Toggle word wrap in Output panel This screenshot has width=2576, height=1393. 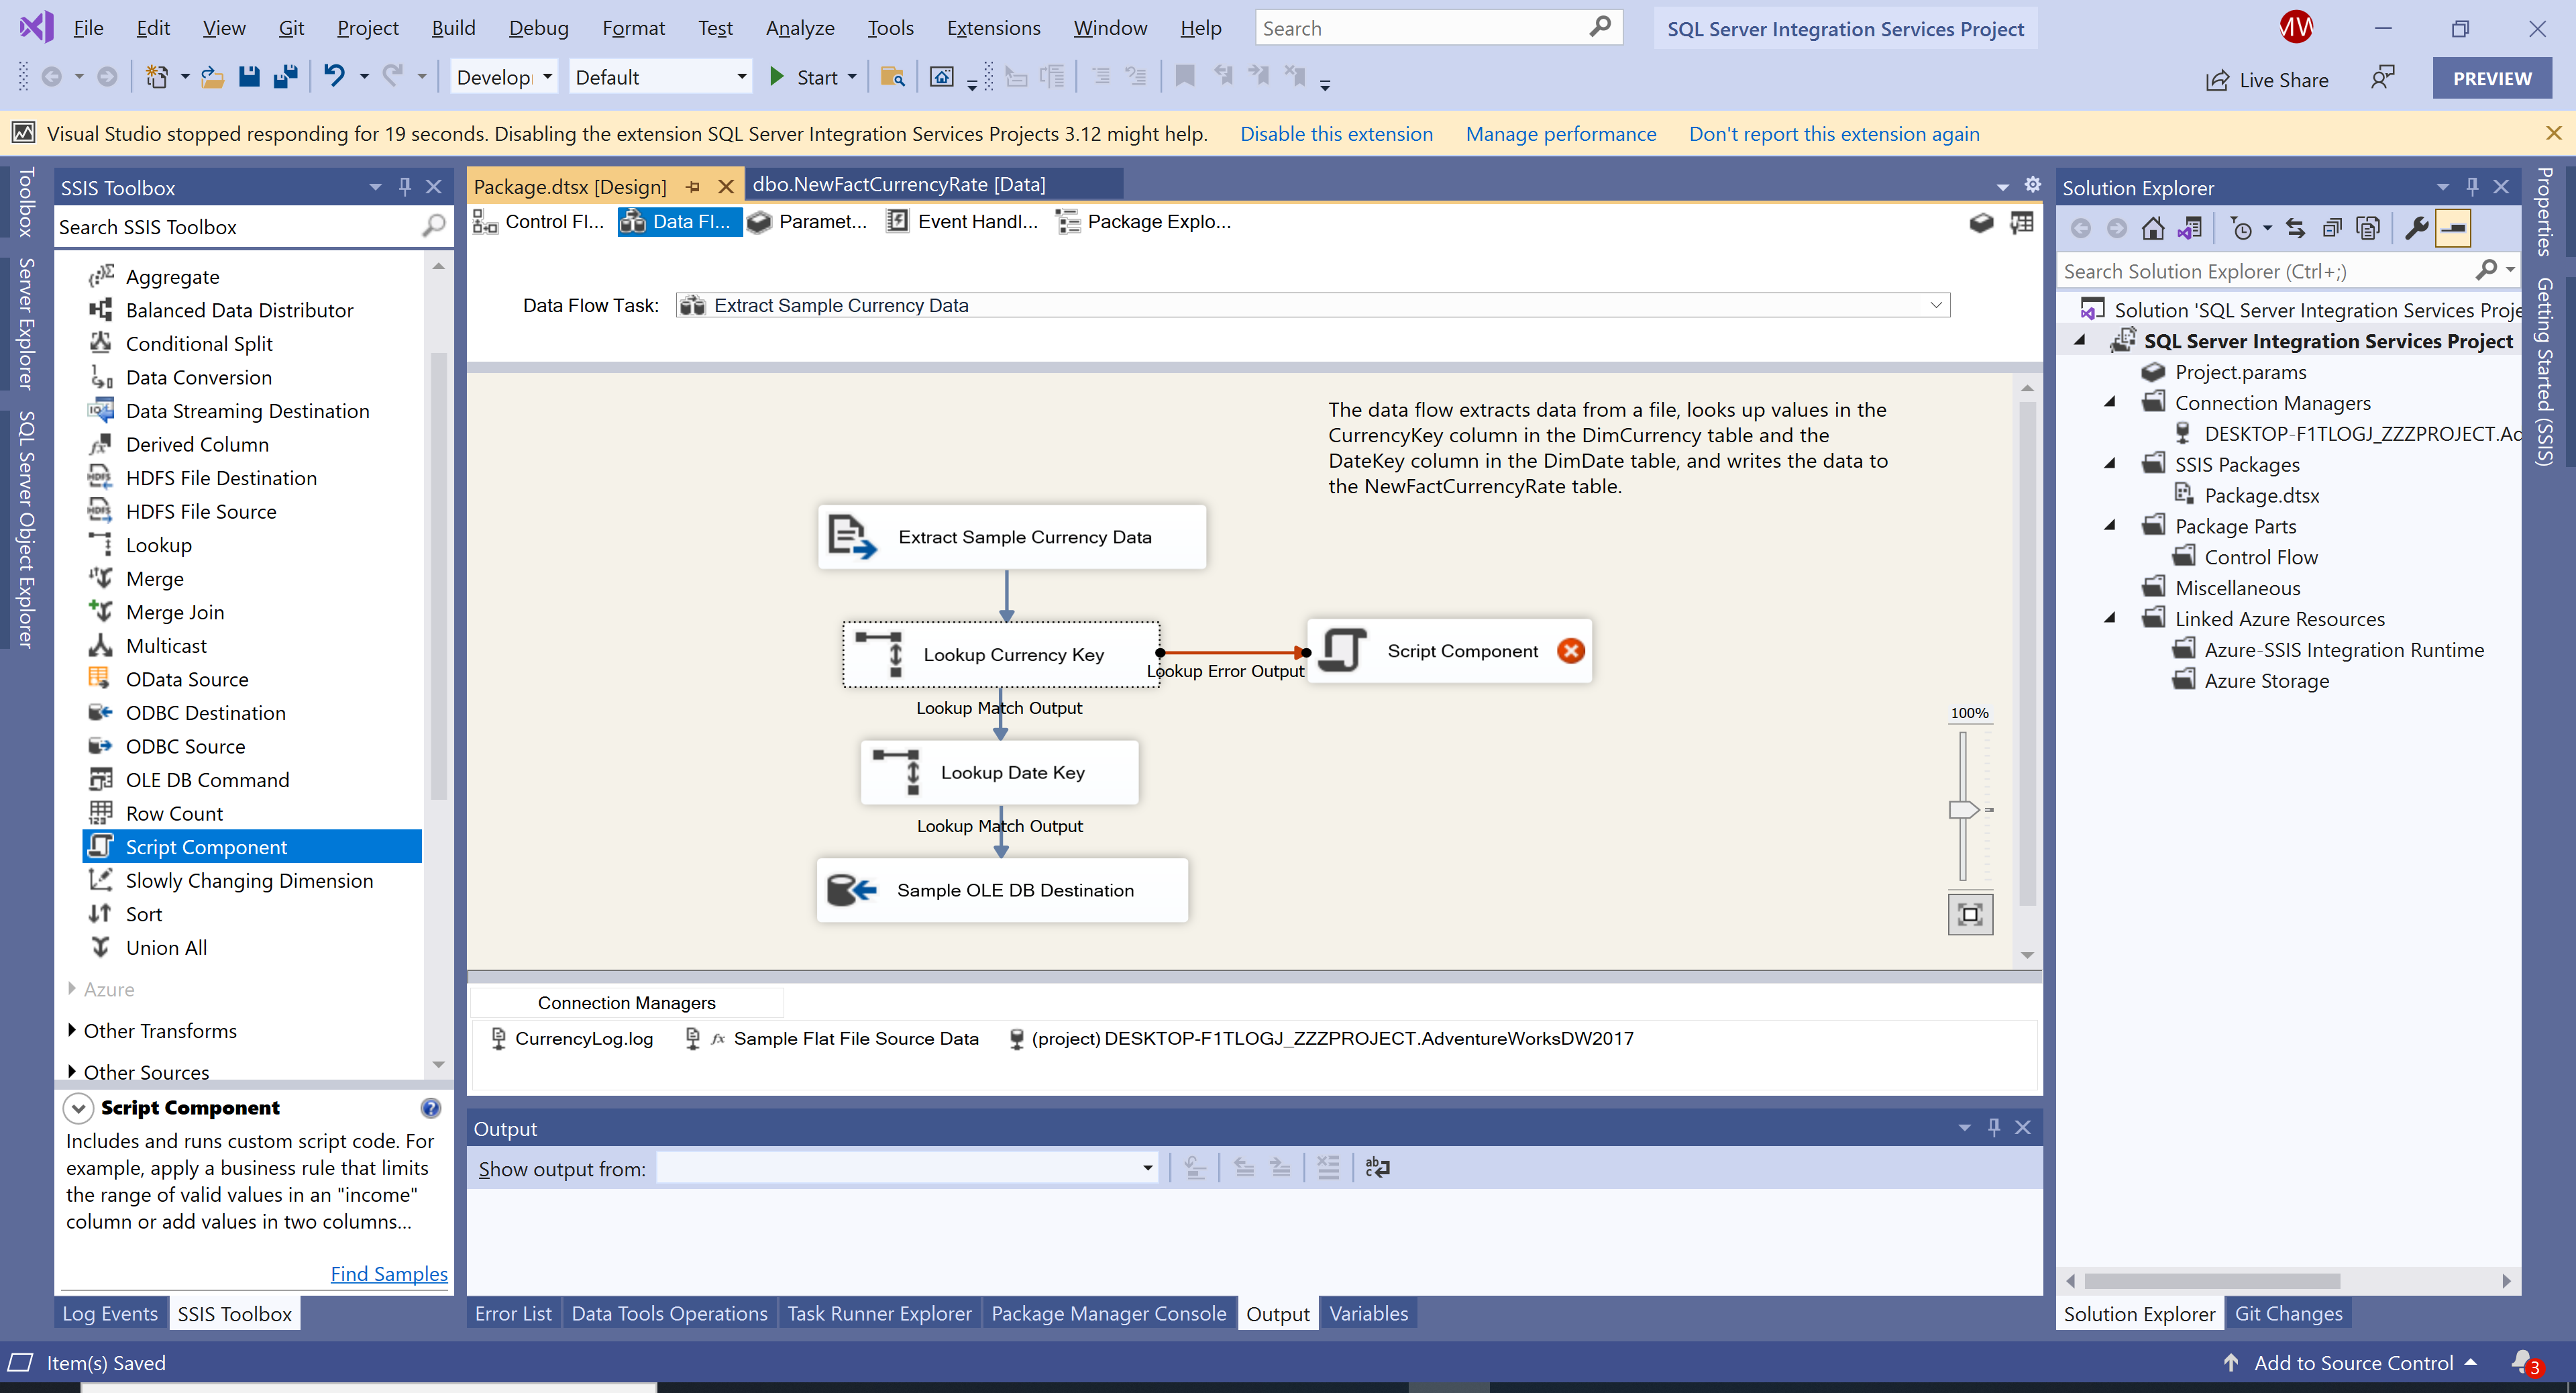click(x=1377, y=1167)
